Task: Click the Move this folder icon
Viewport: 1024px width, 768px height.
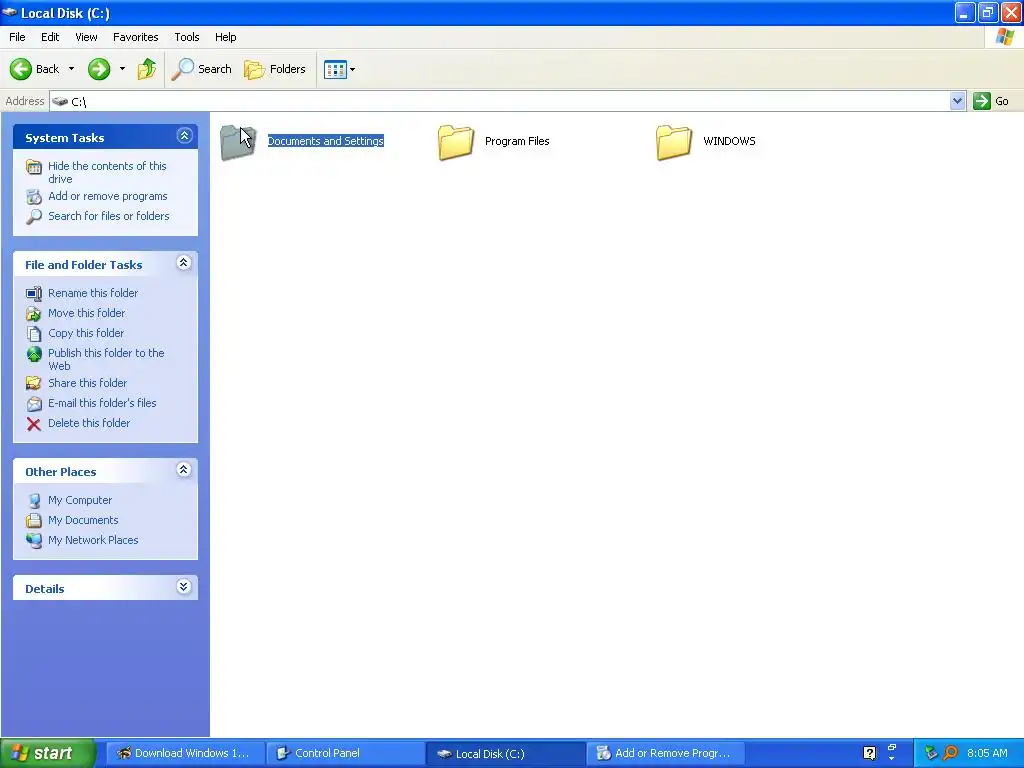Action: (x=34, y=313)
